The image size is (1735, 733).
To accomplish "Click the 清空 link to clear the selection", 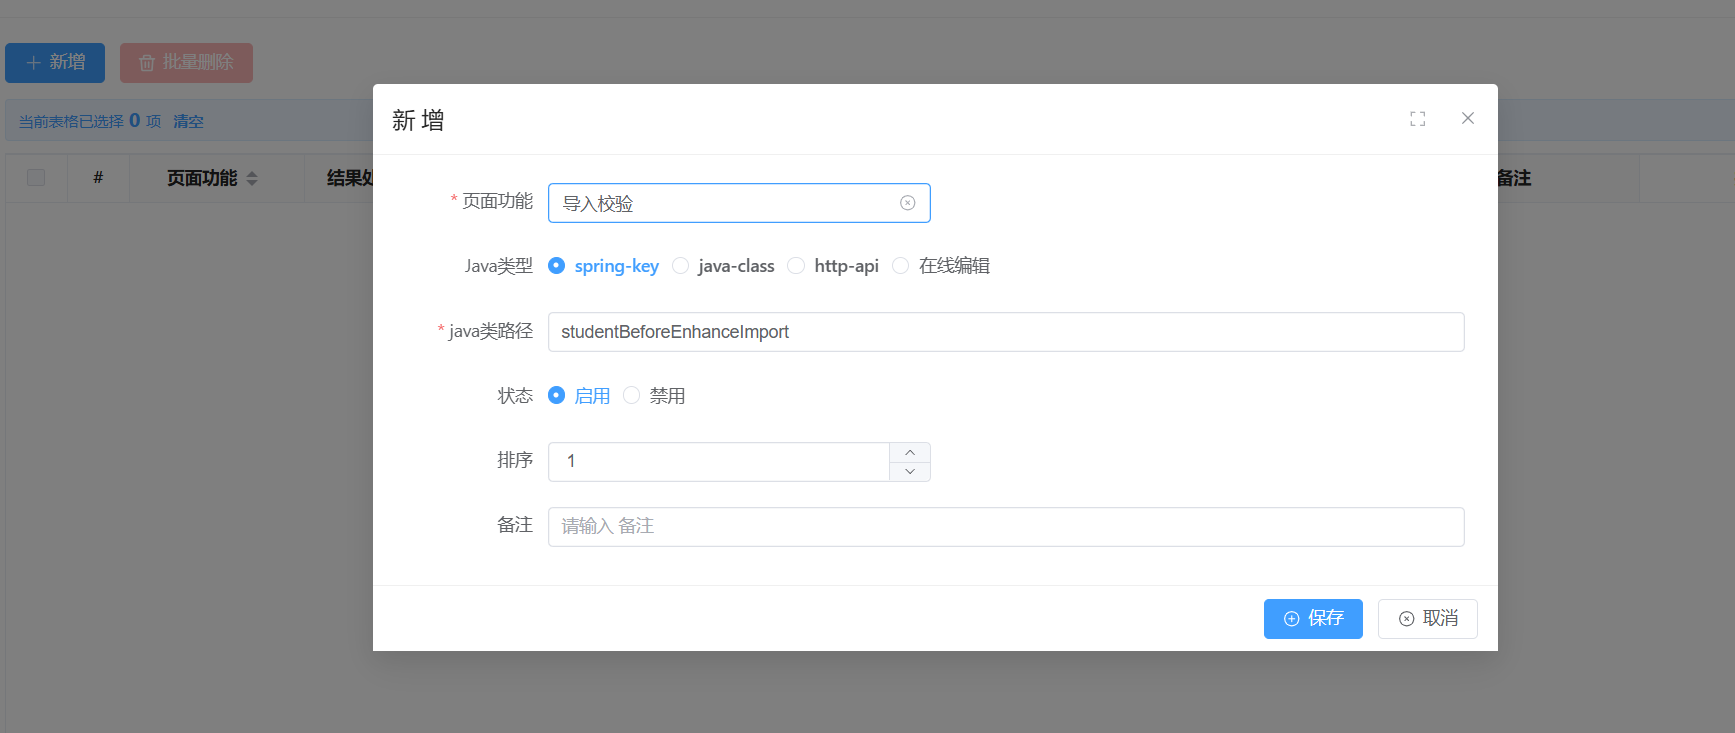I will click(188, 121).
